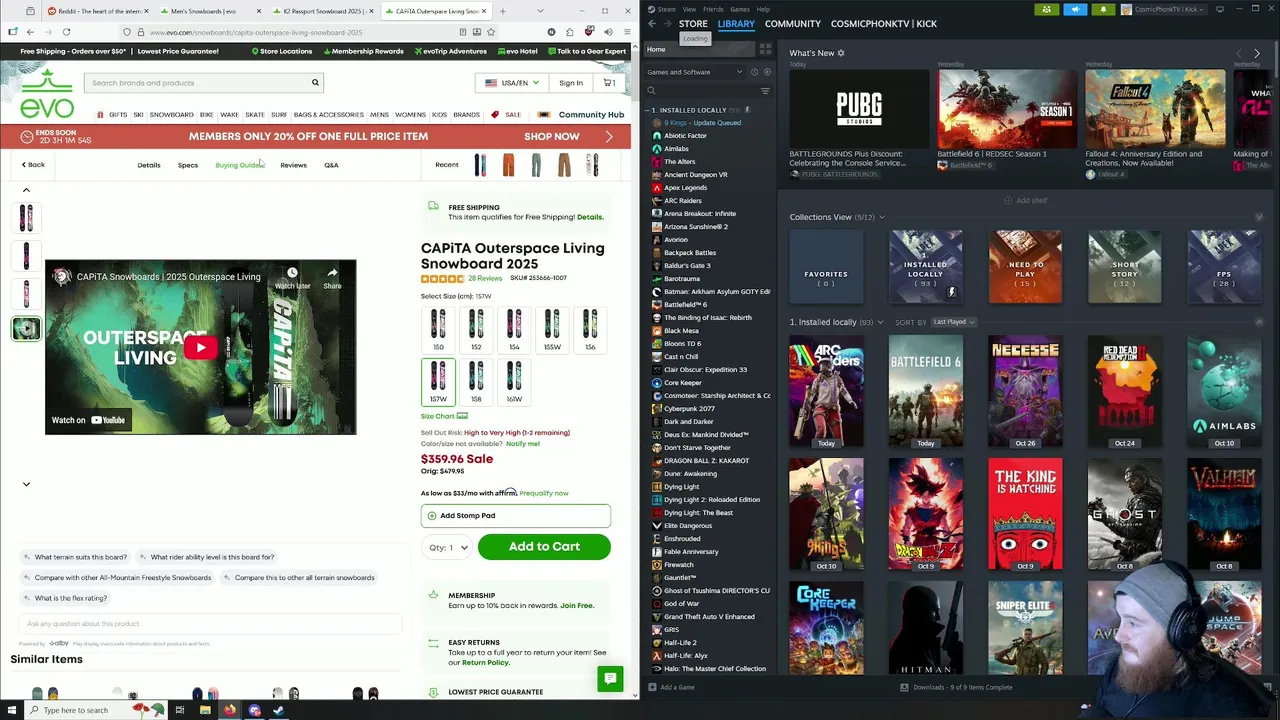The width and height of the screenshot is (1280, 720).
Task: Open Steam friends green button
Action: coord(1047,9)
